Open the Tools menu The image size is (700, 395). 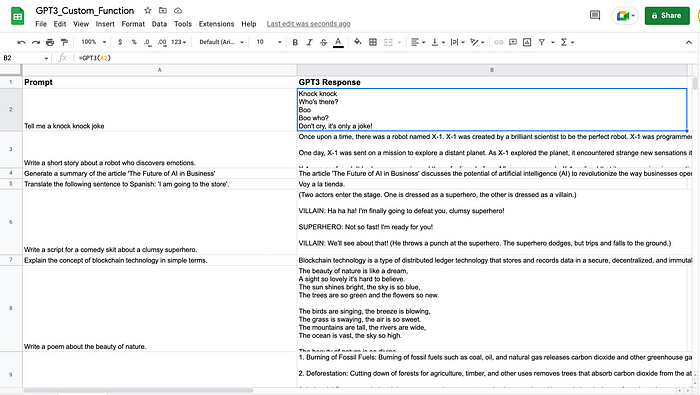tap(183, 24)
